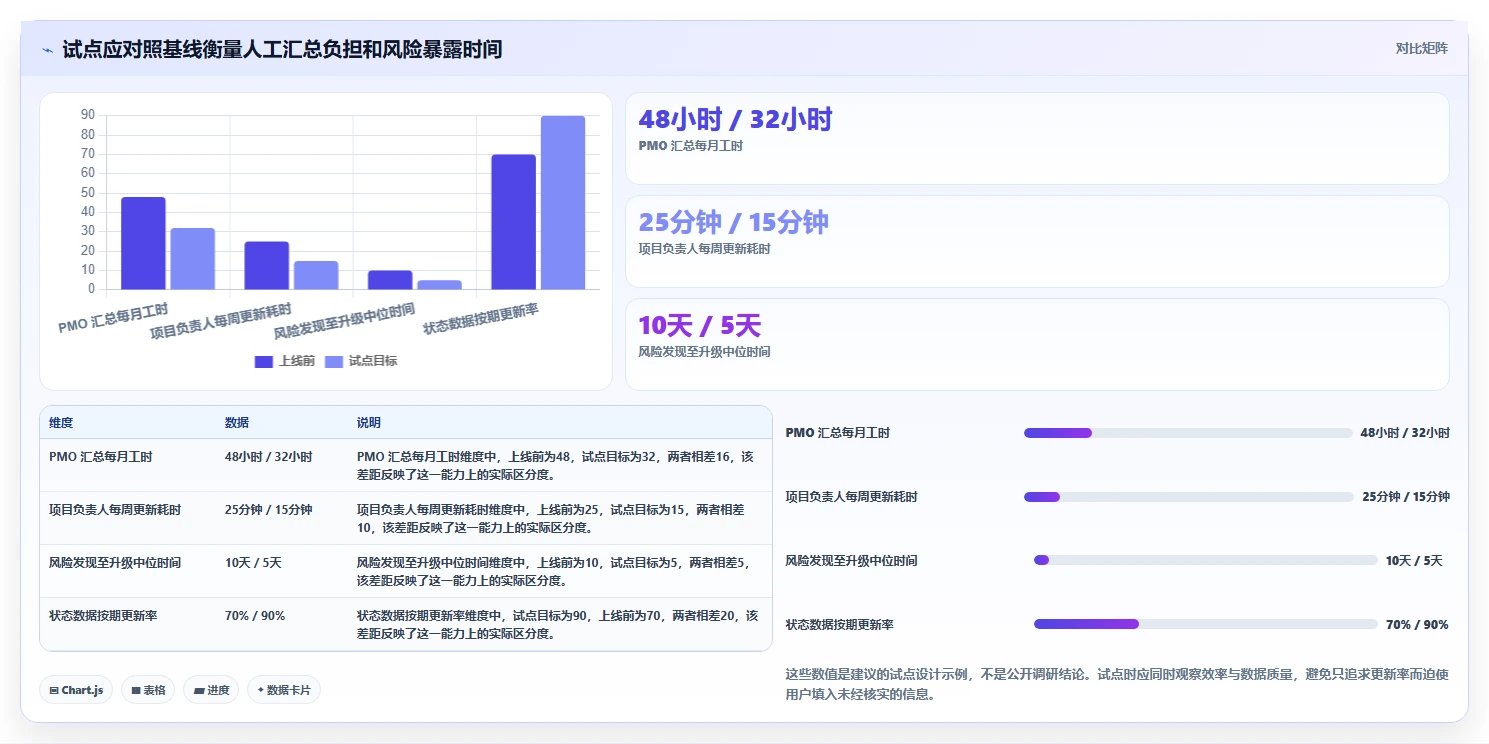Open the 10天 / 5天 data card
Image resolution: width=1489 pixels, height=744 pixels.
tap(1037, 344)
